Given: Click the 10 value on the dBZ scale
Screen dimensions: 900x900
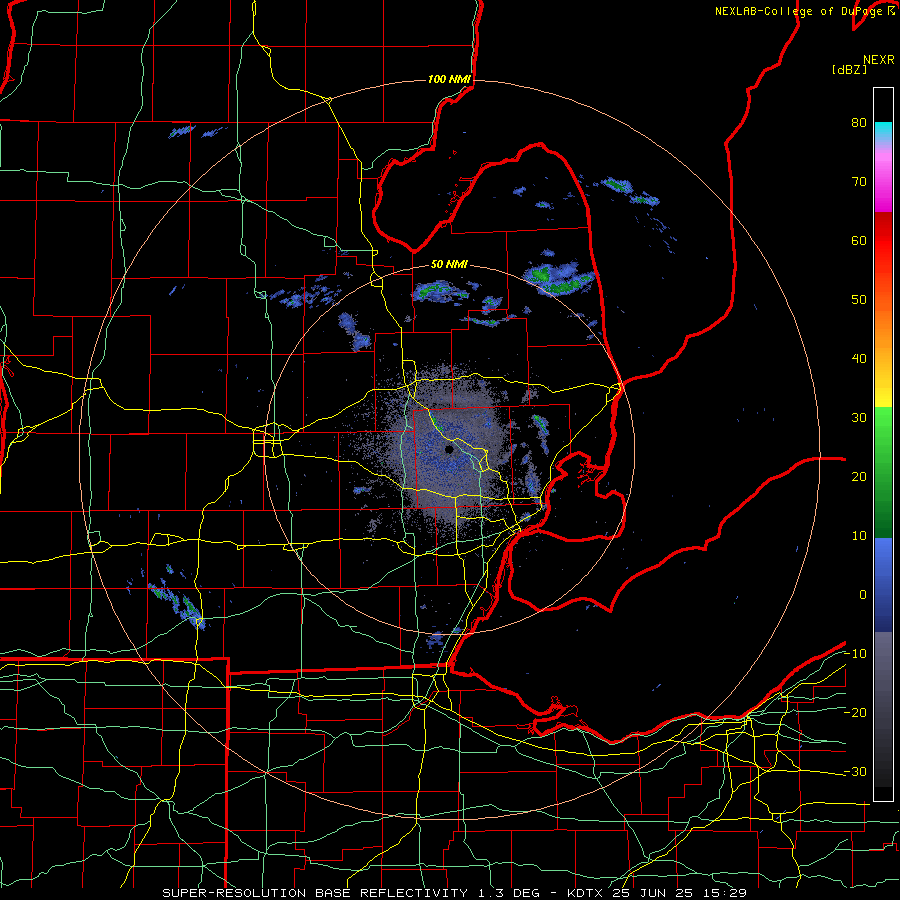Looking at the screenshot, I should pyautogui.click(x=859, y=536).
